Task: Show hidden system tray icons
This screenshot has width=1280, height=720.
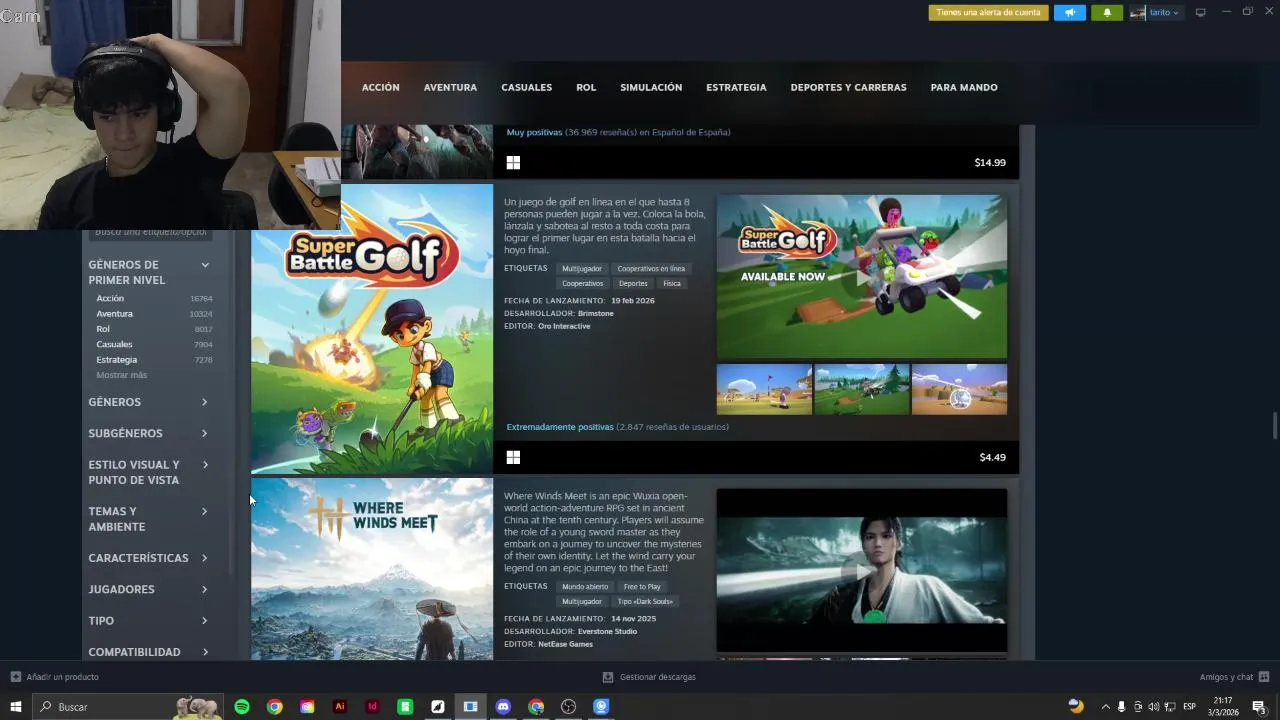Action: (1105, 707)
